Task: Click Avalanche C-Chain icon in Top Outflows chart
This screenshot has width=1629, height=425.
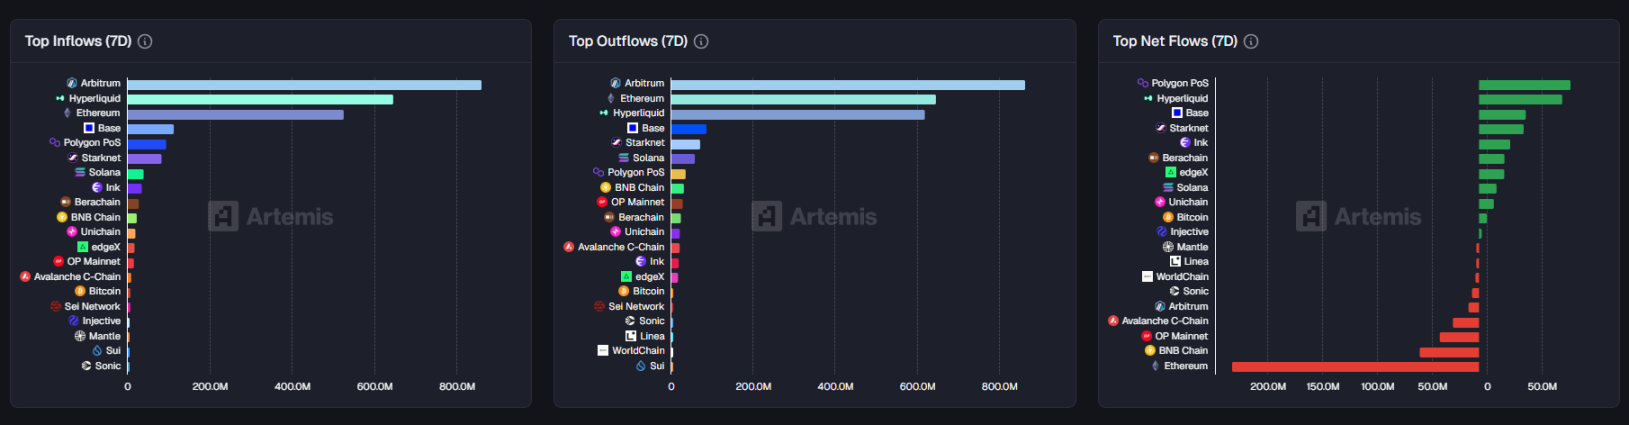Action: click(x=569, y=247)
